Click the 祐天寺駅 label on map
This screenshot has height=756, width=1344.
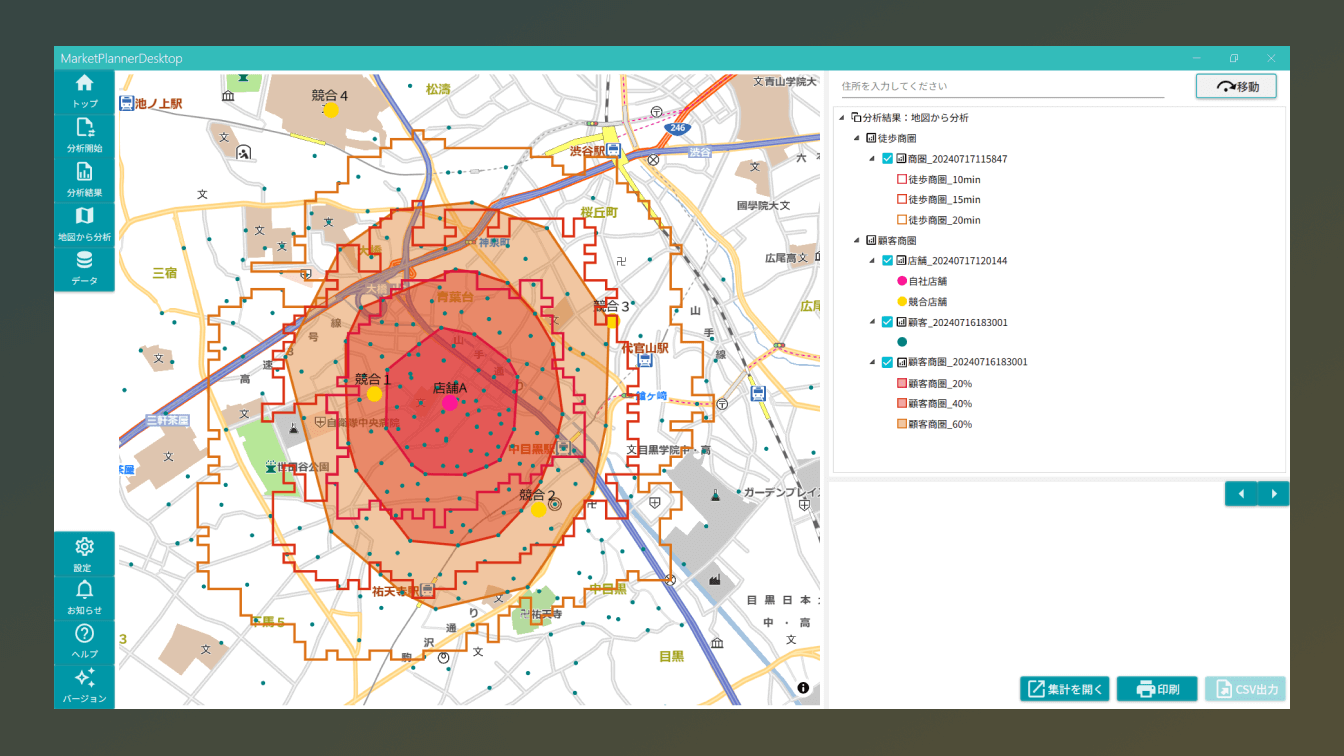tap(395, 591)
